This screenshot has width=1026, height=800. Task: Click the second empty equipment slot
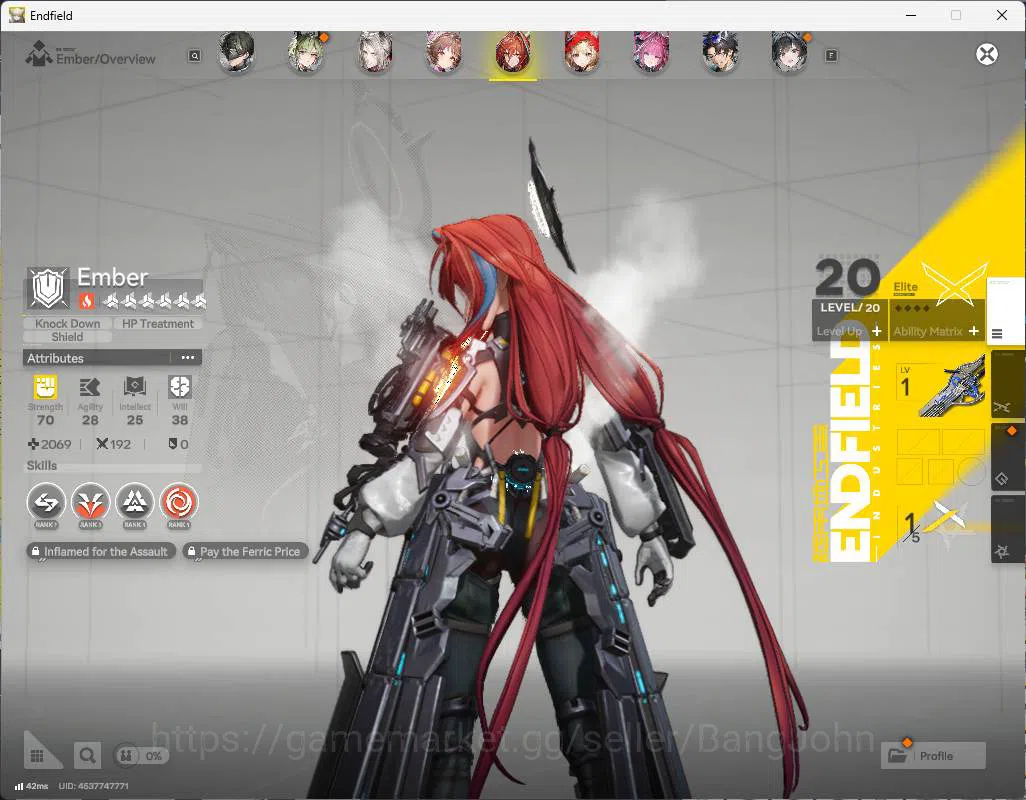963,442
